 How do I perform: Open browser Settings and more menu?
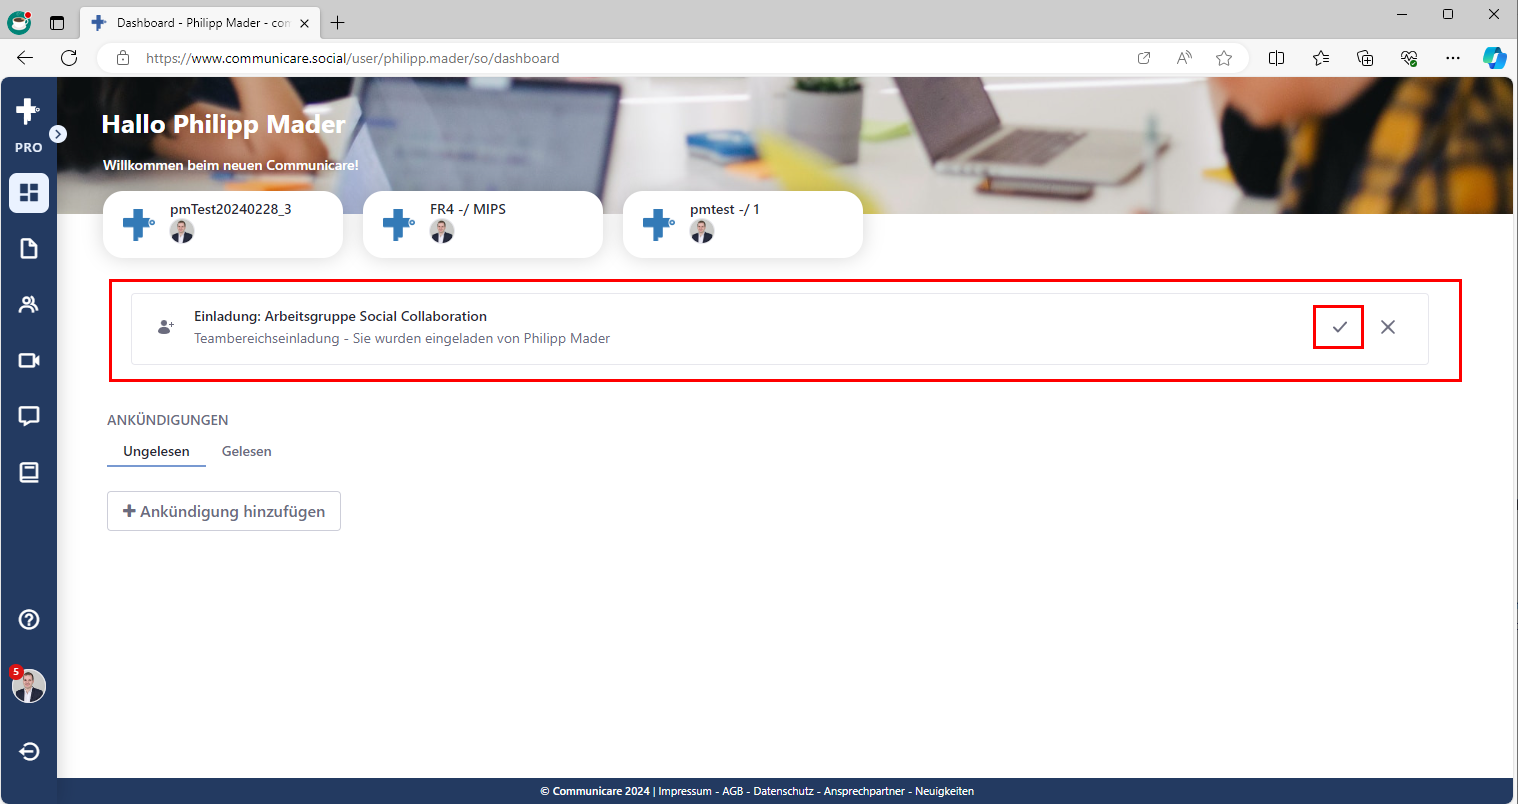1453,58
